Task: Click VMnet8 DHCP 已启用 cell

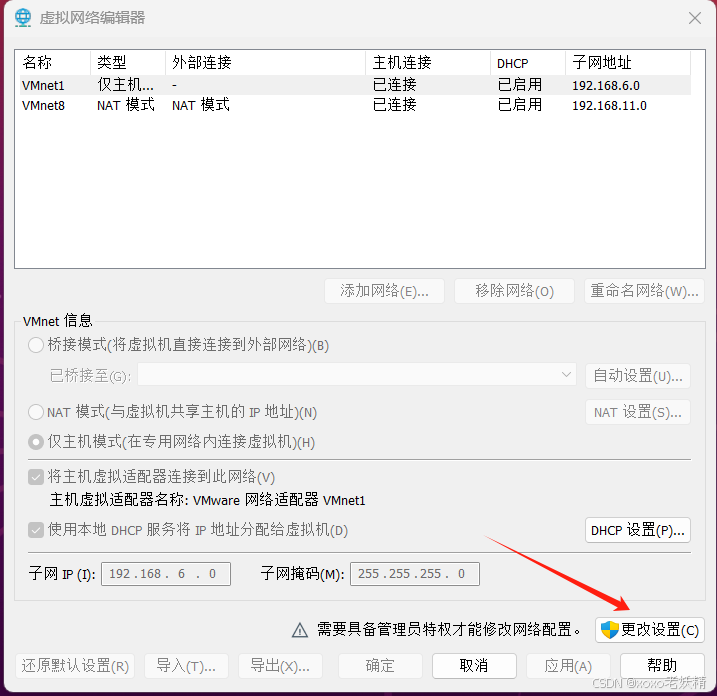Action: coord(520,105)
